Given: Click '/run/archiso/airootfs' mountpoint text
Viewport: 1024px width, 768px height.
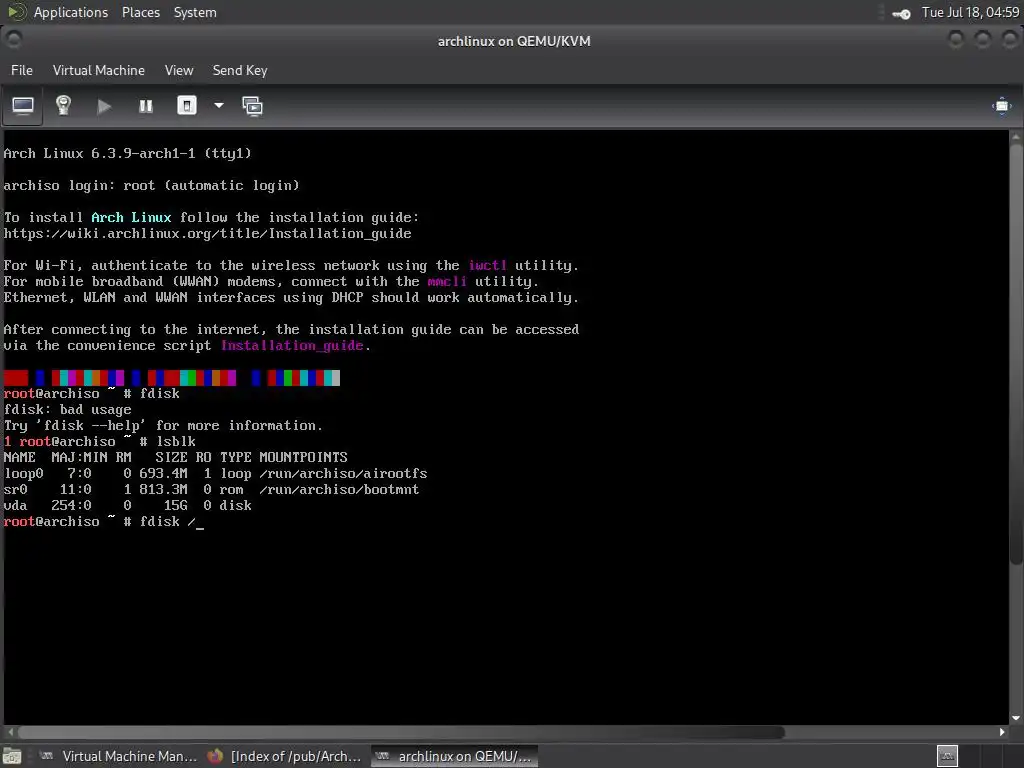Looking at the screenshot, I should tap(343, 473).
